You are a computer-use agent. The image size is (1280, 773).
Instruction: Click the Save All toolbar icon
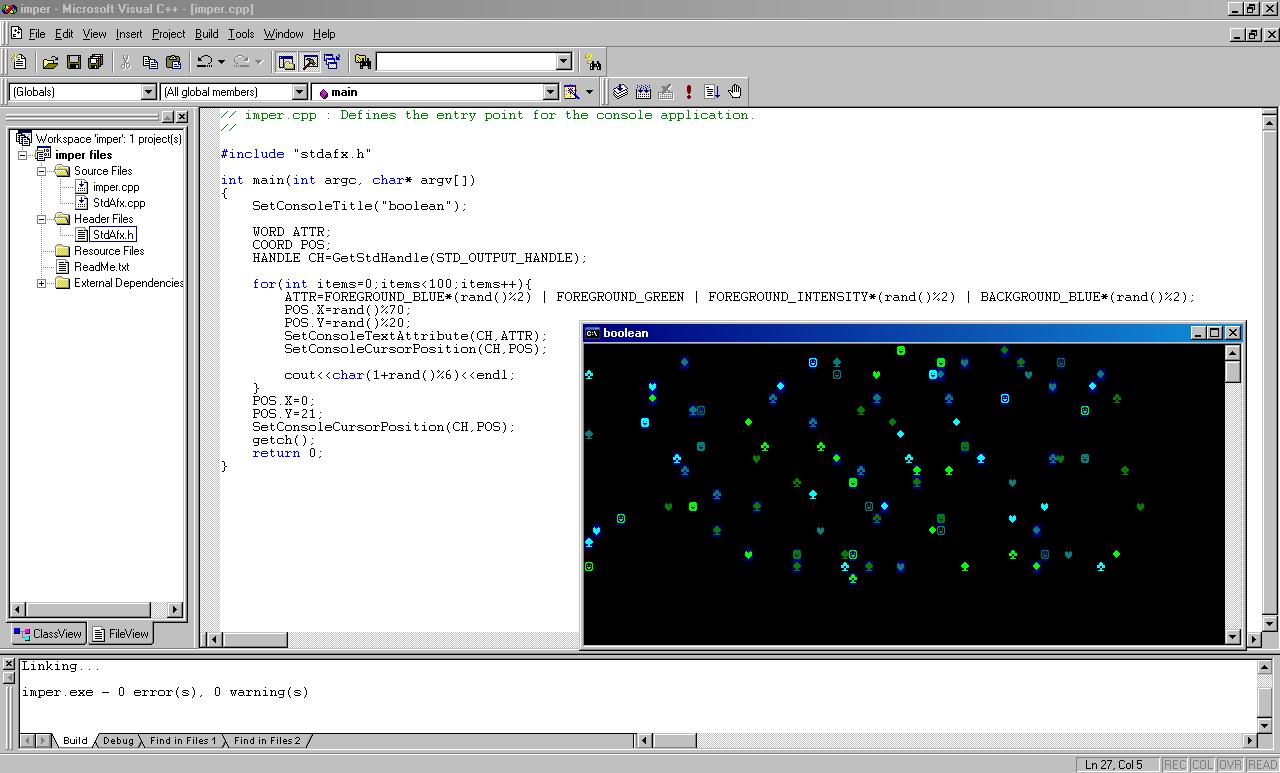point(96,62)
